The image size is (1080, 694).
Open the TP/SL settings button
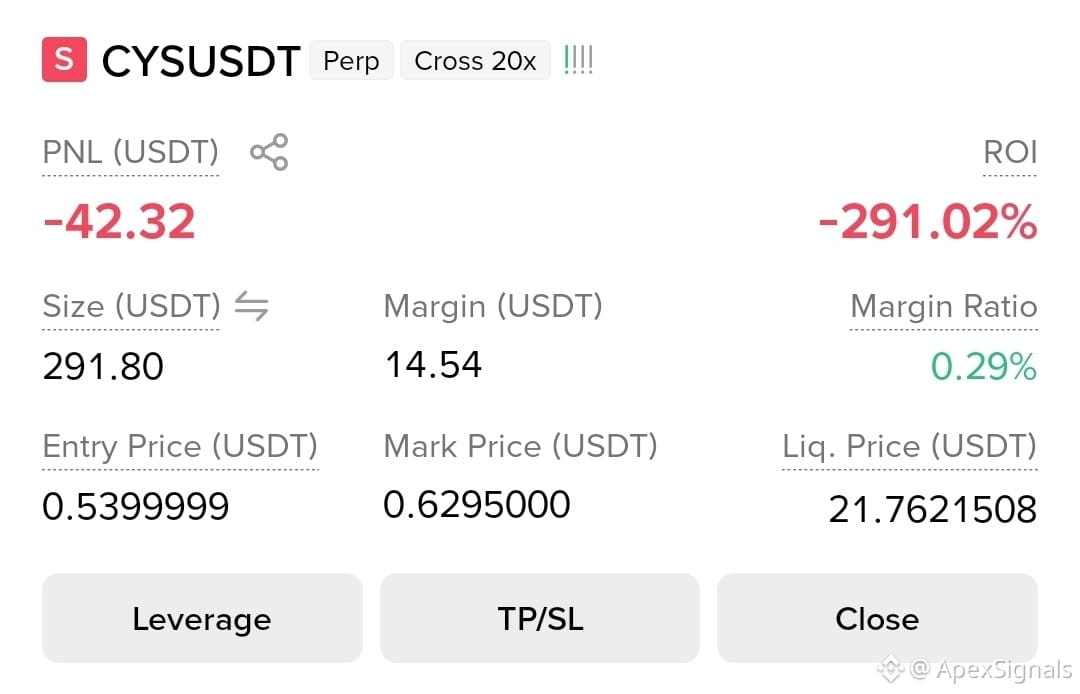click(x=540, y=618)
